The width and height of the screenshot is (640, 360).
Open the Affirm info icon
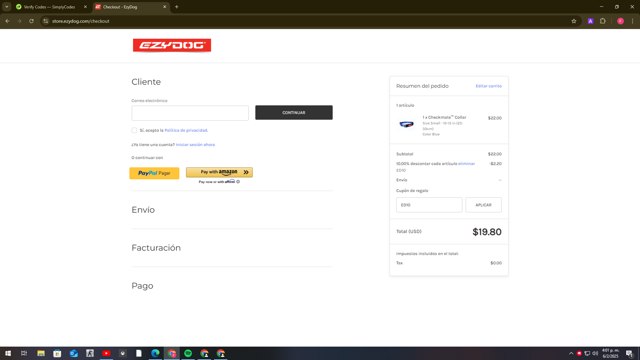tap(238, 182)
